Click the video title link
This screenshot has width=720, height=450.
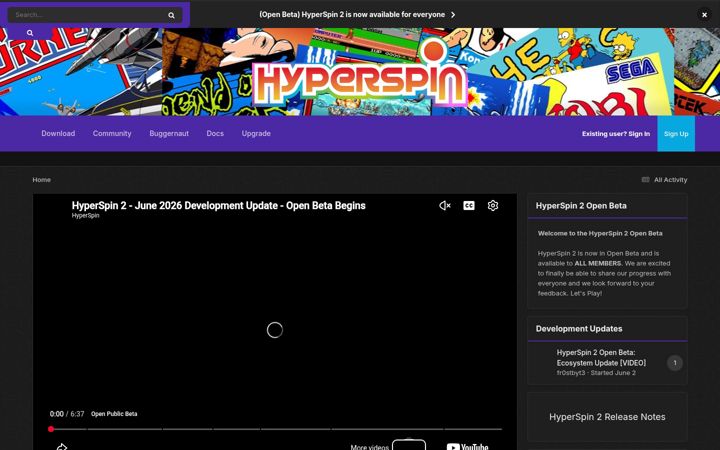tap(219, 206)
